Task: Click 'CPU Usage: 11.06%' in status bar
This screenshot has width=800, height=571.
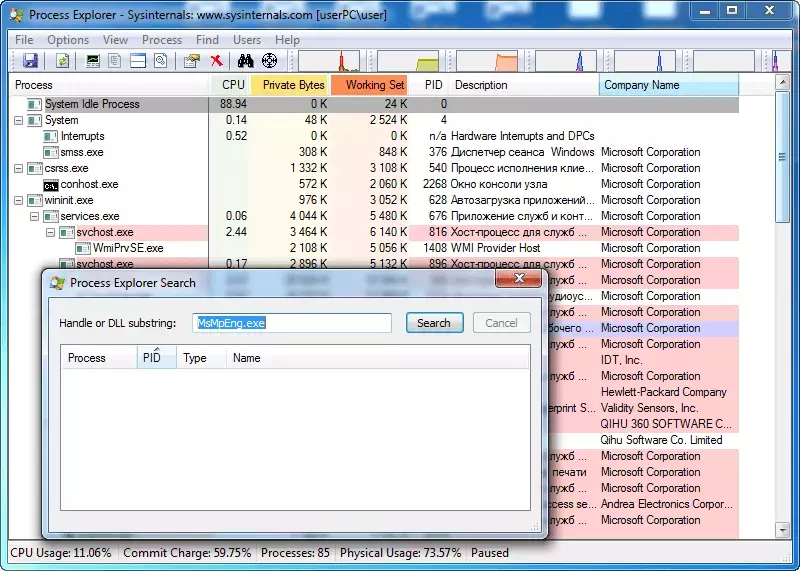Action: point(61,553)
